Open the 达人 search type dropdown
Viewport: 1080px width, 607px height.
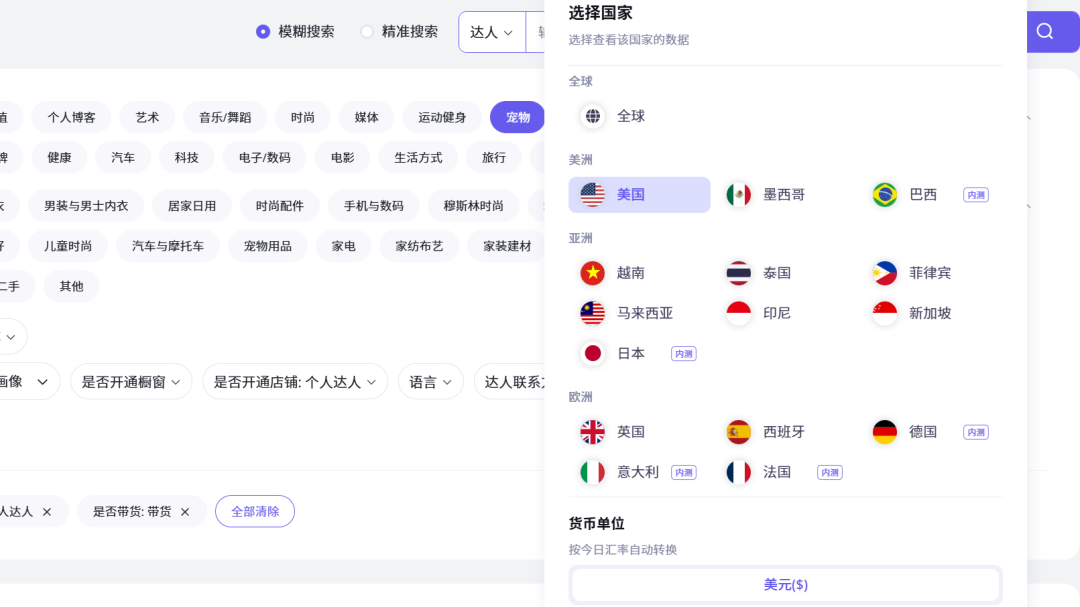(x=491, y=32)
